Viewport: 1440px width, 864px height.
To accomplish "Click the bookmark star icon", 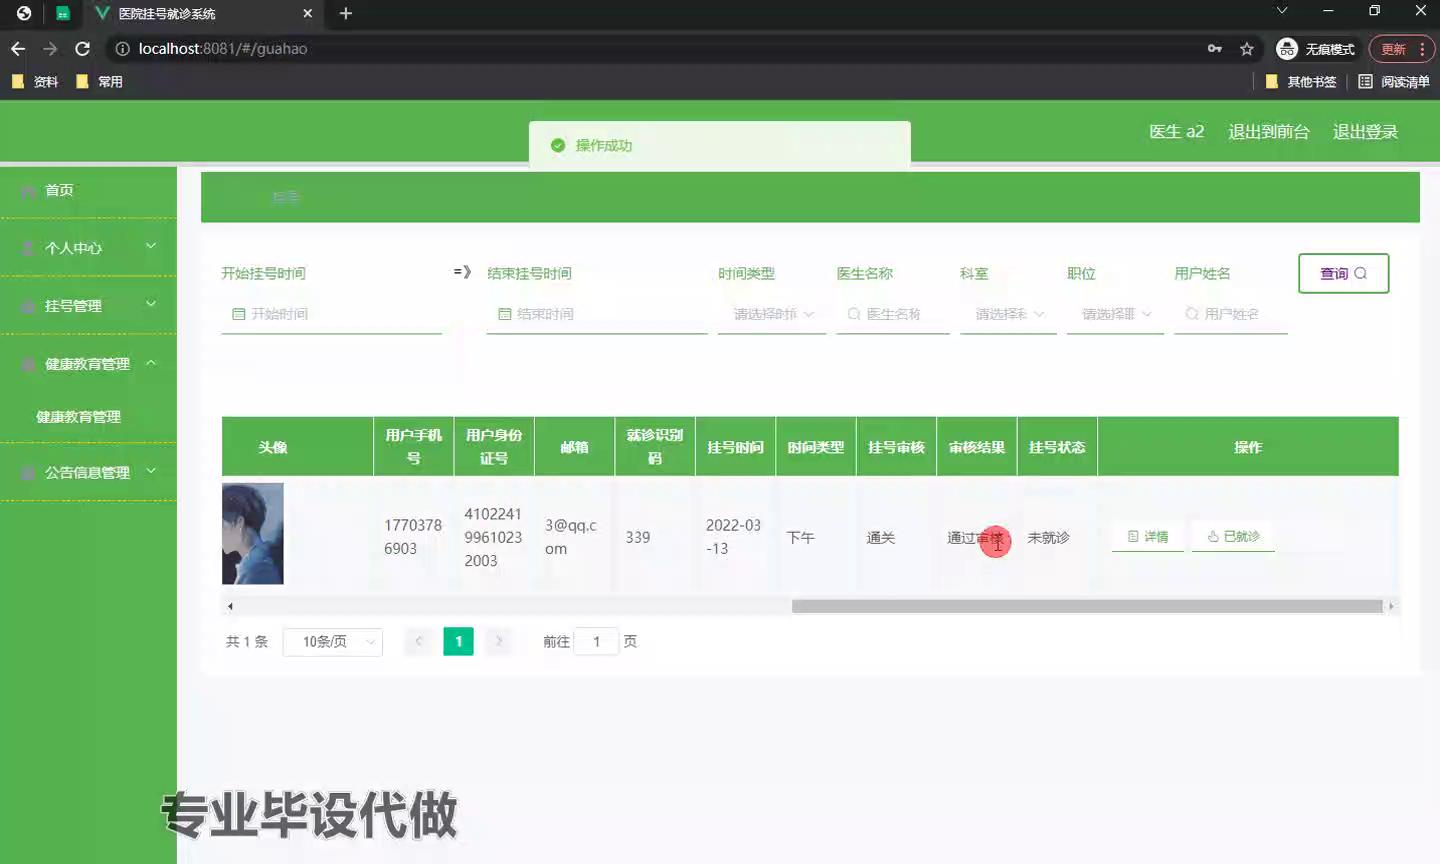I will (1246, 48).
